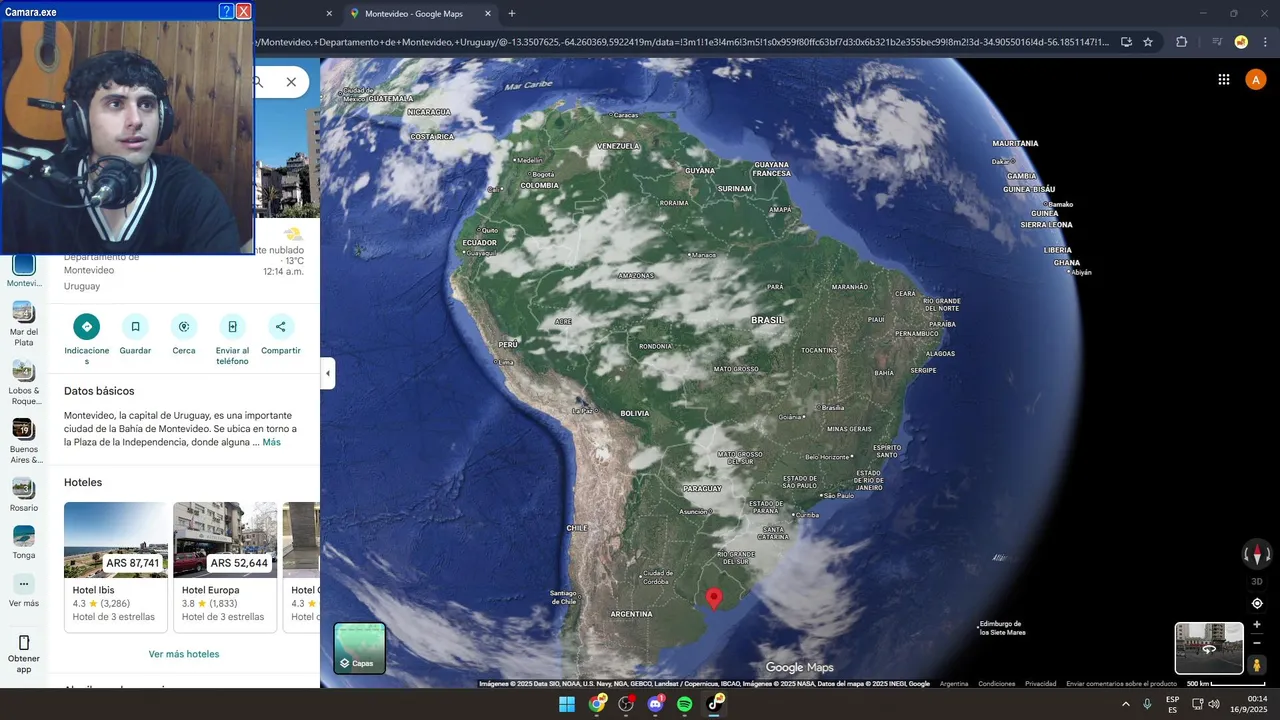Click the Compartir share icon
This screenshot has height=720, width=1280.
[x=281, y=326]
